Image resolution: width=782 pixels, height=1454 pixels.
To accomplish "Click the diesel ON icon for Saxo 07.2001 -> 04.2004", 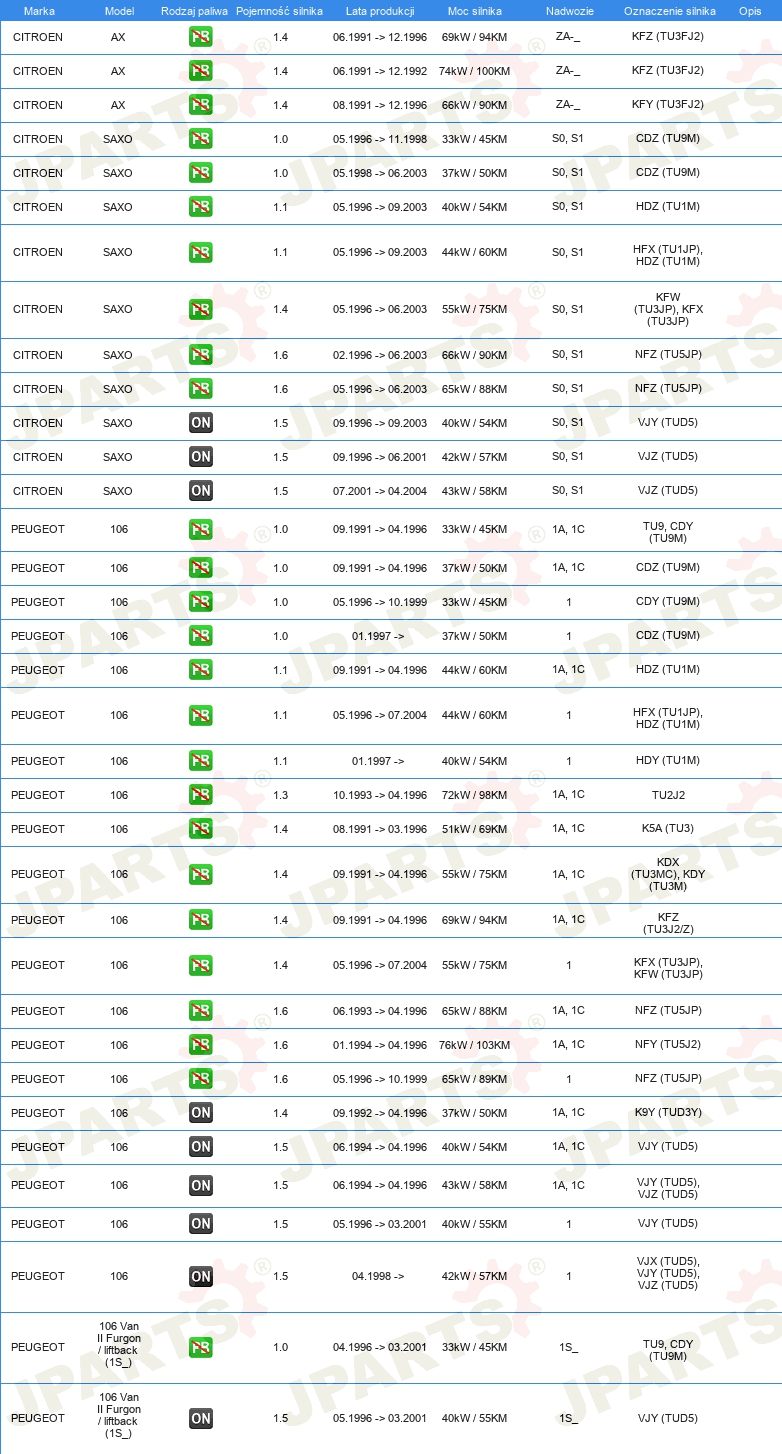I will coord(201,492).
